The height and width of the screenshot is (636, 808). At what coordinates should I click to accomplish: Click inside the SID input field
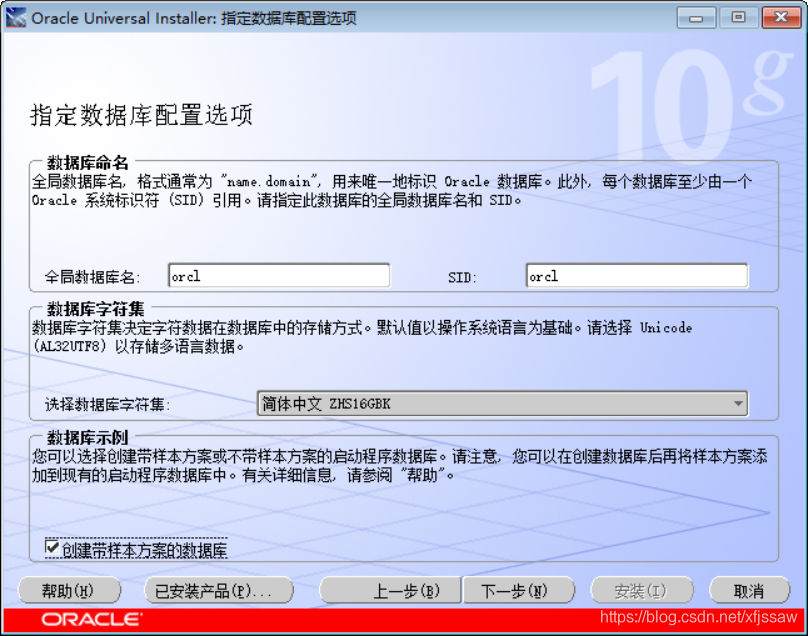636,276
